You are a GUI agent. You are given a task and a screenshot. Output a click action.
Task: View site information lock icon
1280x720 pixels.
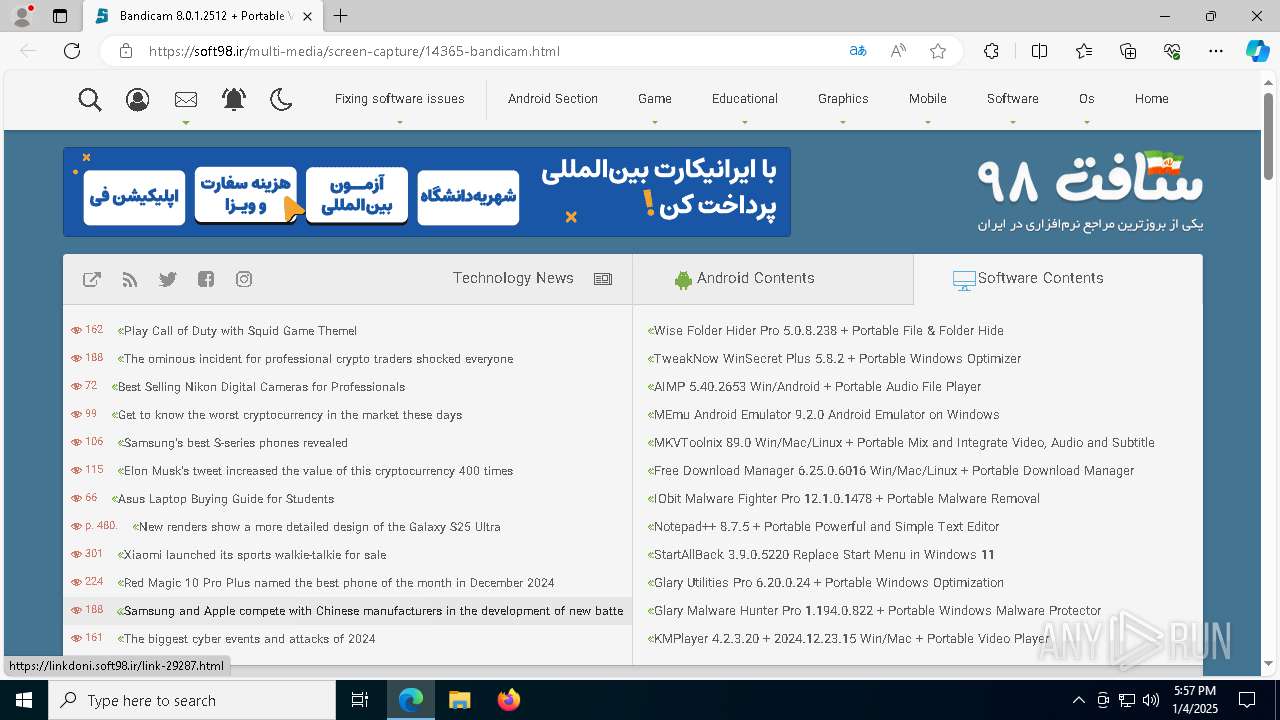coord(125,51)
